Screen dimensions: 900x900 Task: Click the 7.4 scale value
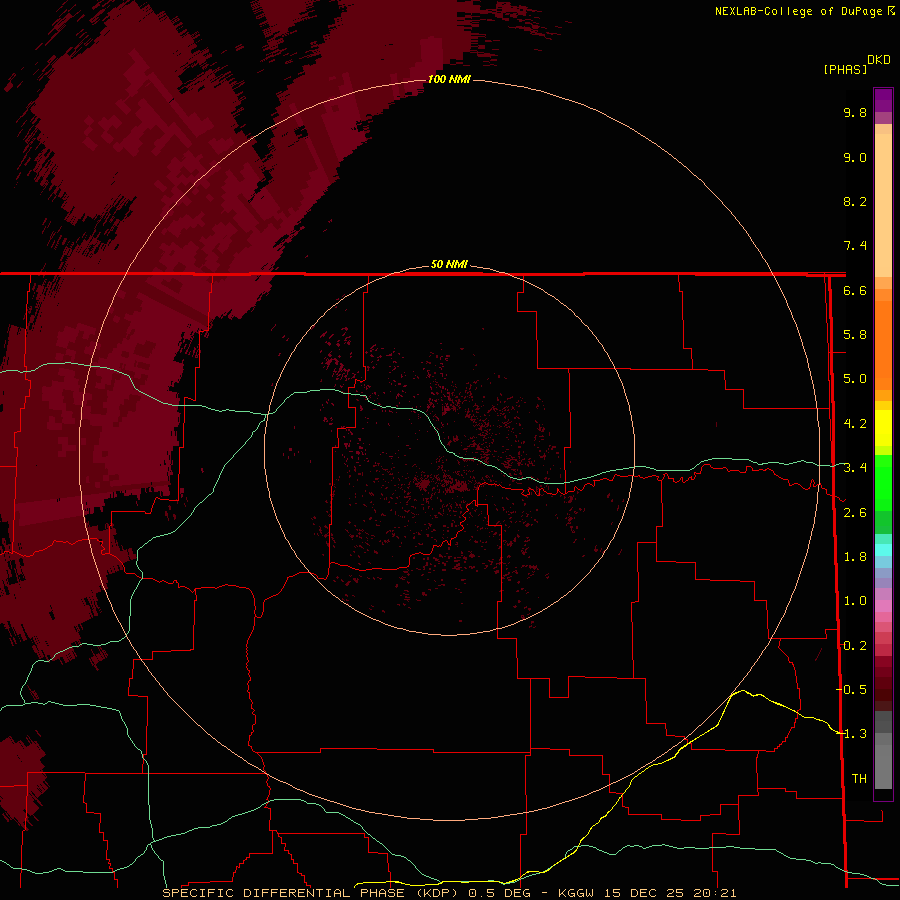[855, 246]
